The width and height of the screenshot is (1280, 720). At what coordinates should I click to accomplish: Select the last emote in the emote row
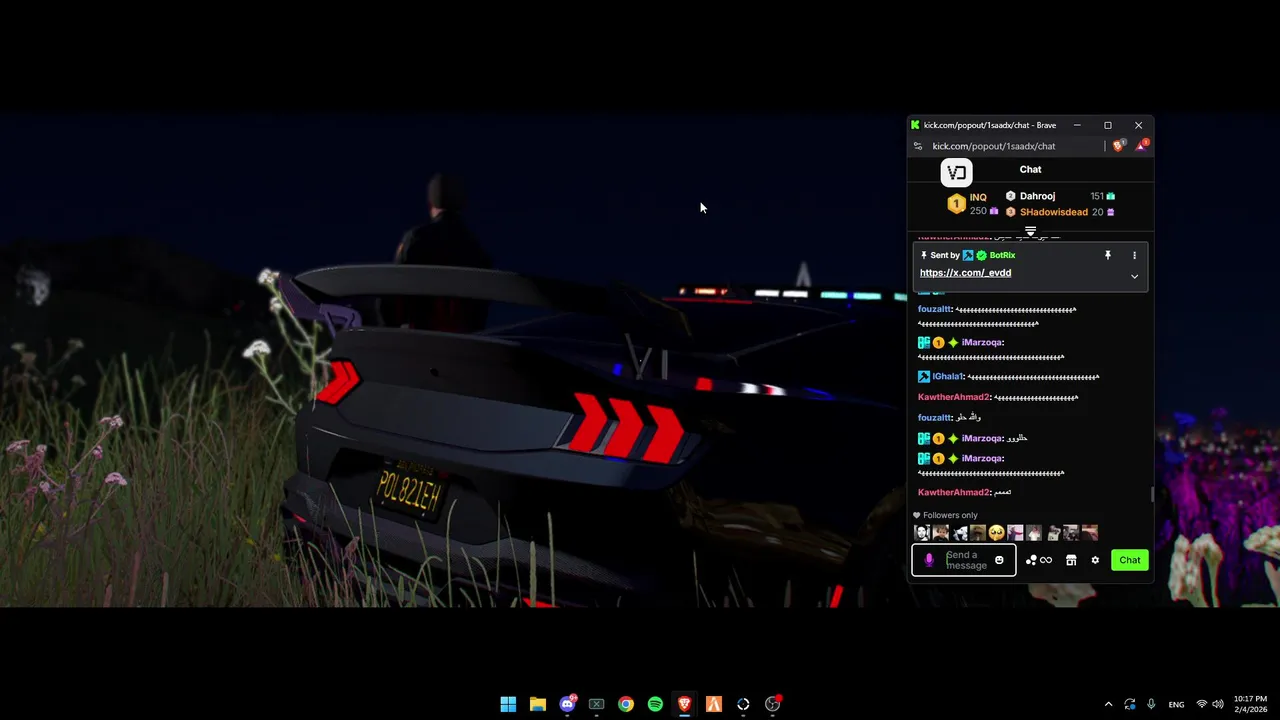1089,533
